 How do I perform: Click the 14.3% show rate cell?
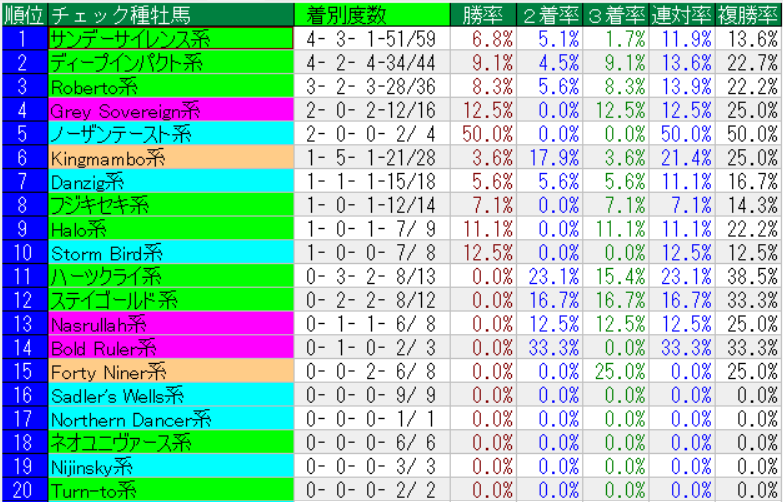(748, 205)
